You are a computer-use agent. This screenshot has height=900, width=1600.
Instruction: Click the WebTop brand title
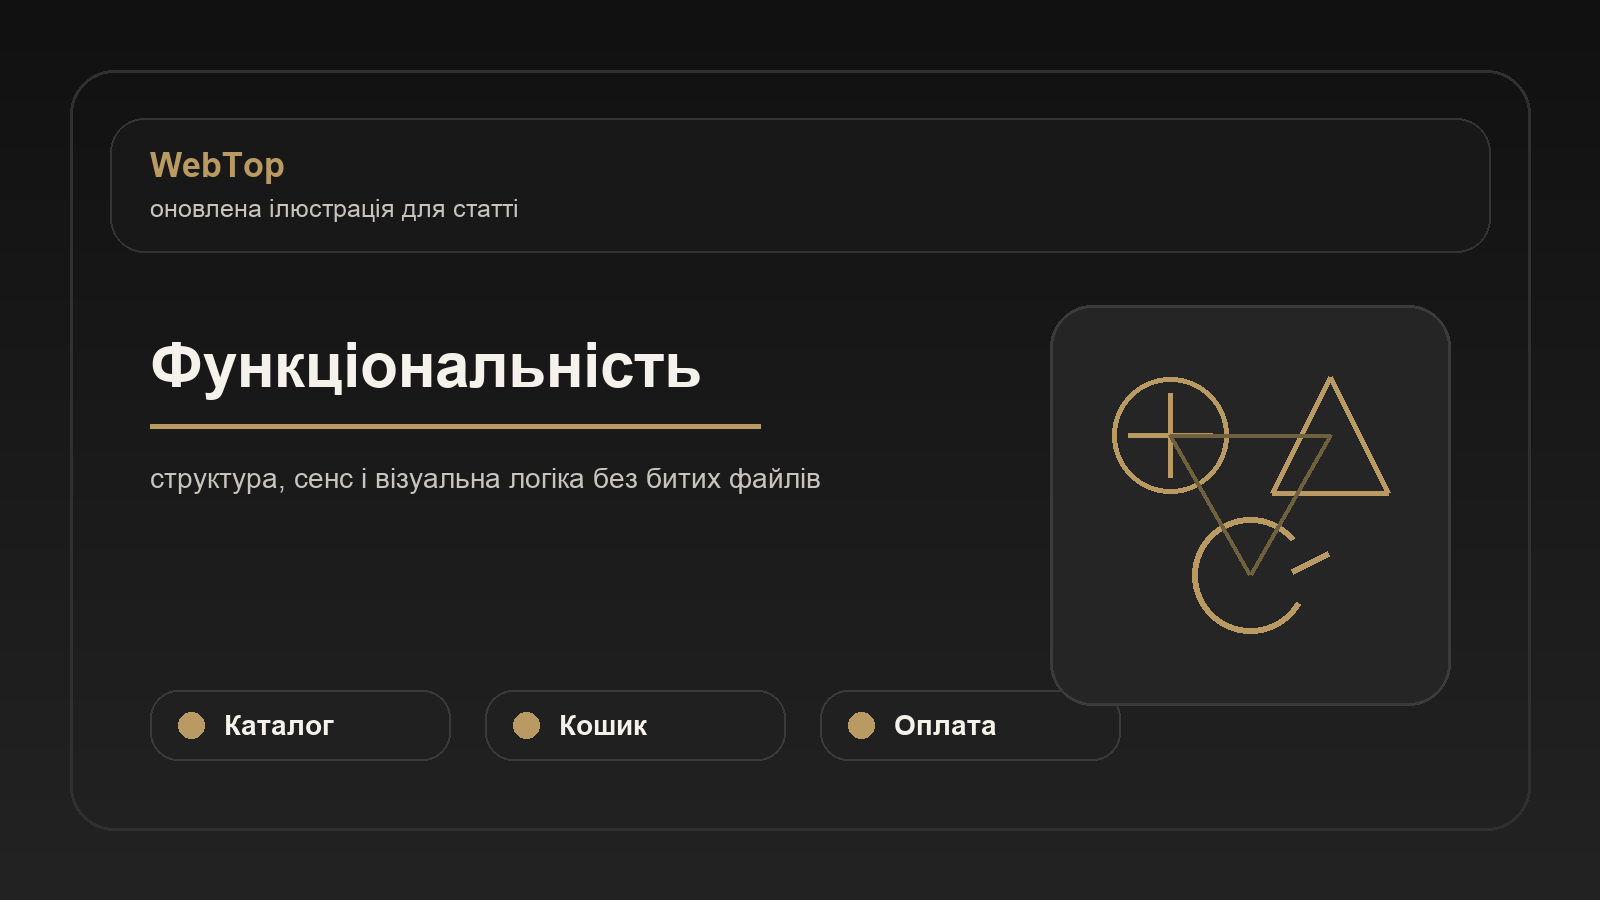click(x=217, y=165)
